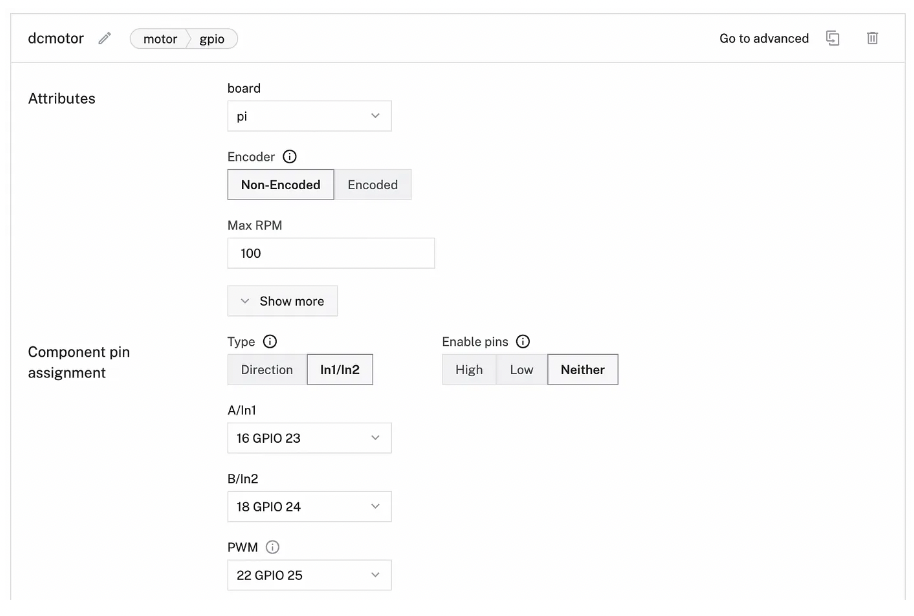The width and height of the screenshot is (914, 616).
Task: Set Enable pins to High
Action: click(468, 369)
